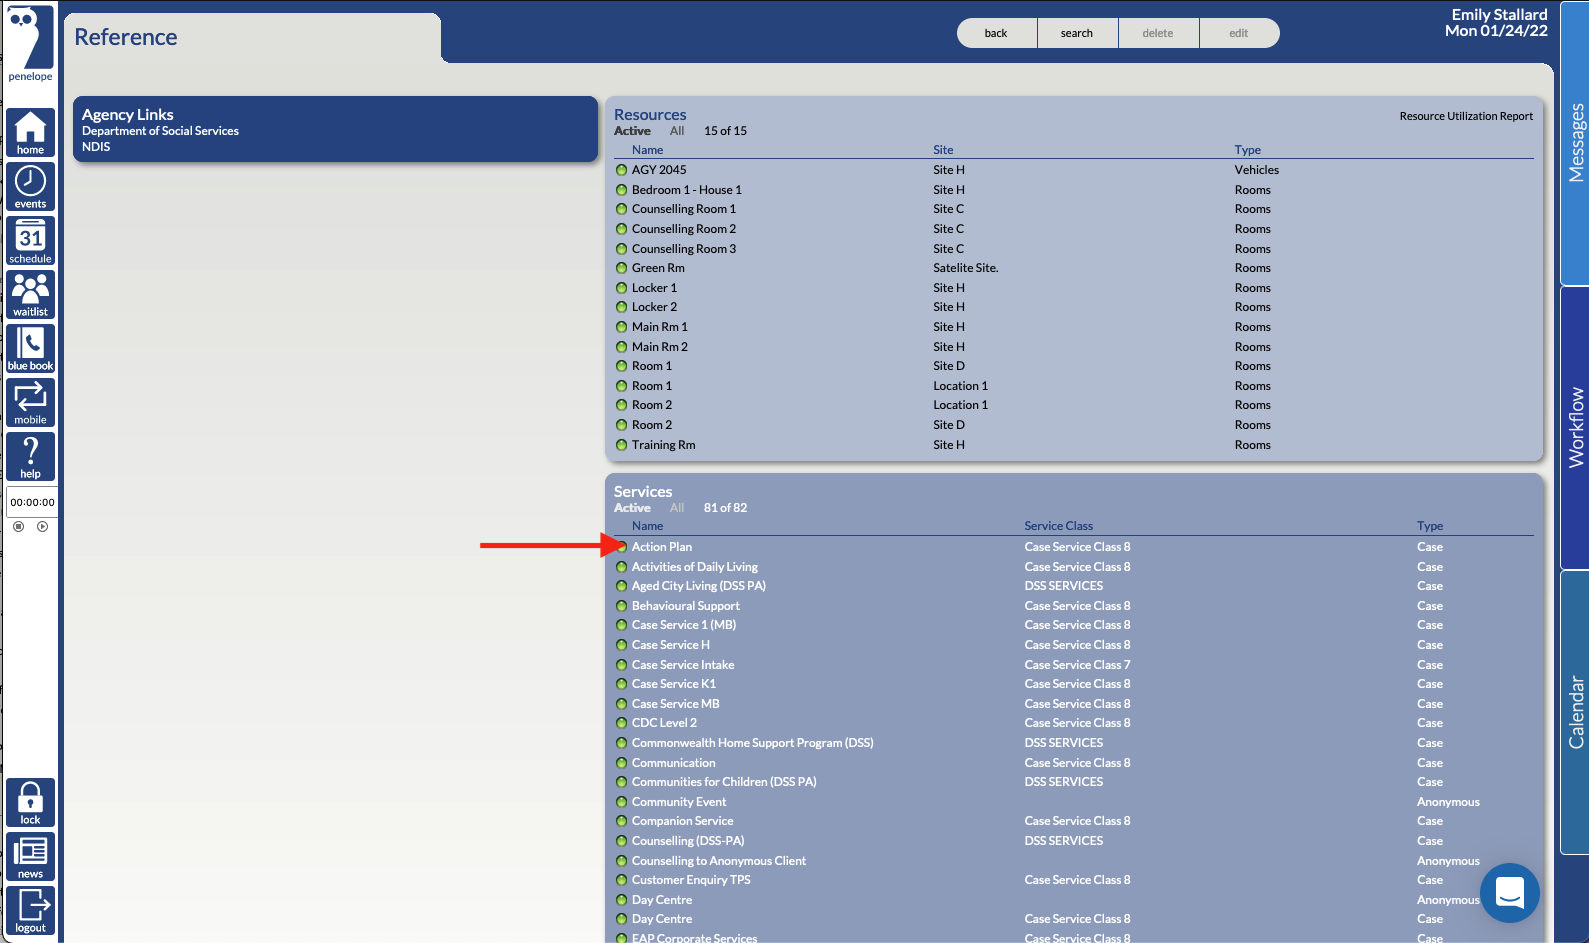Open Commonwealth Home Support Program (DSS) service

753,743
